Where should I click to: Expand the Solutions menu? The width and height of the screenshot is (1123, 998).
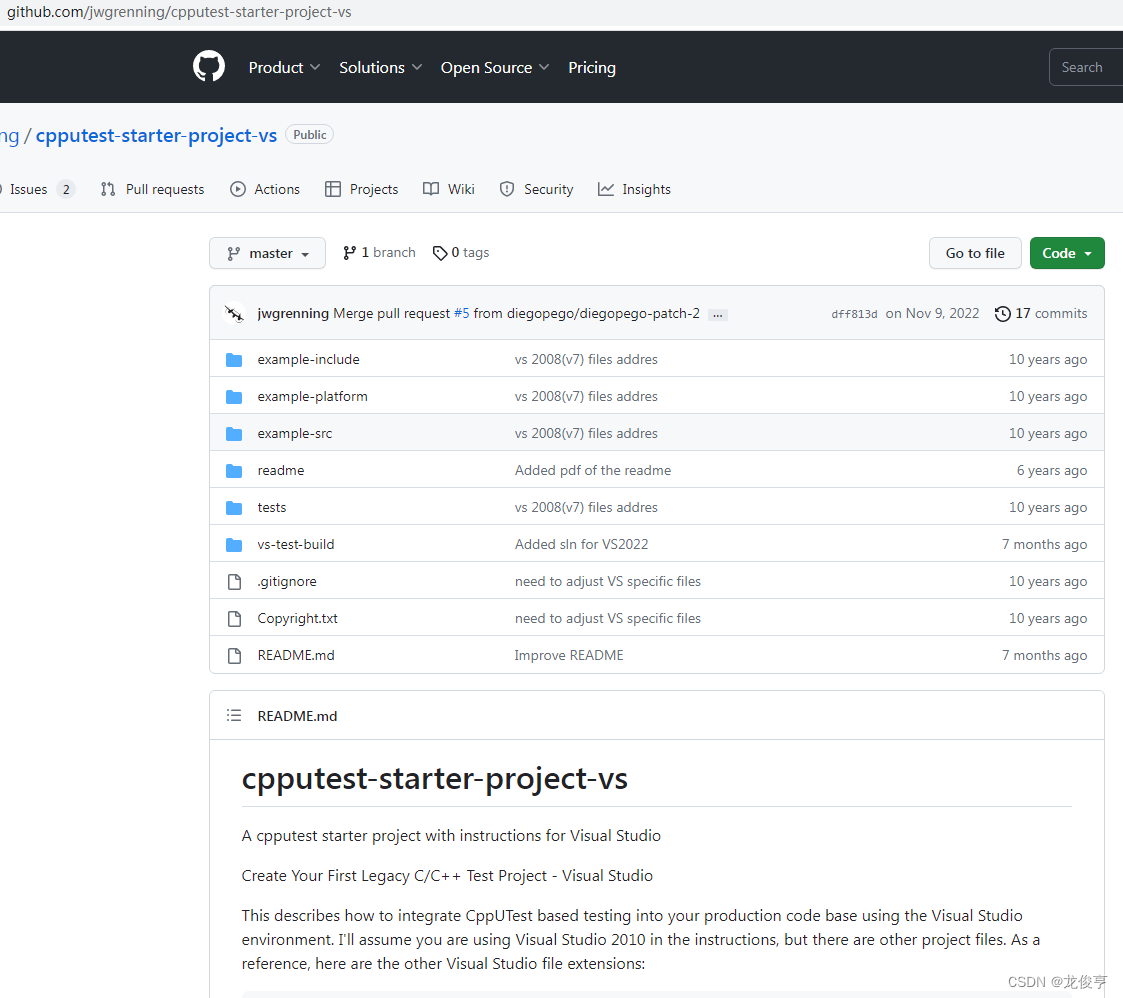click(x=380, y=67)
